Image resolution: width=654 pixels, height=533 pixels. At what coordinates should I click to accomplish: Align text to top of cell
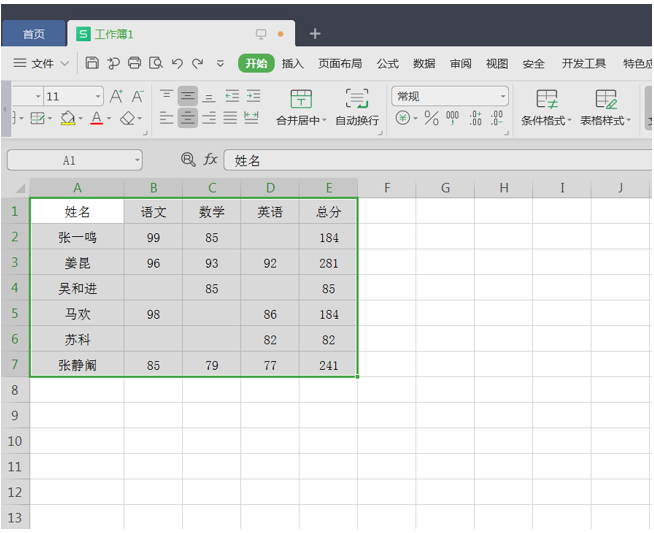[x=166, y=96]
